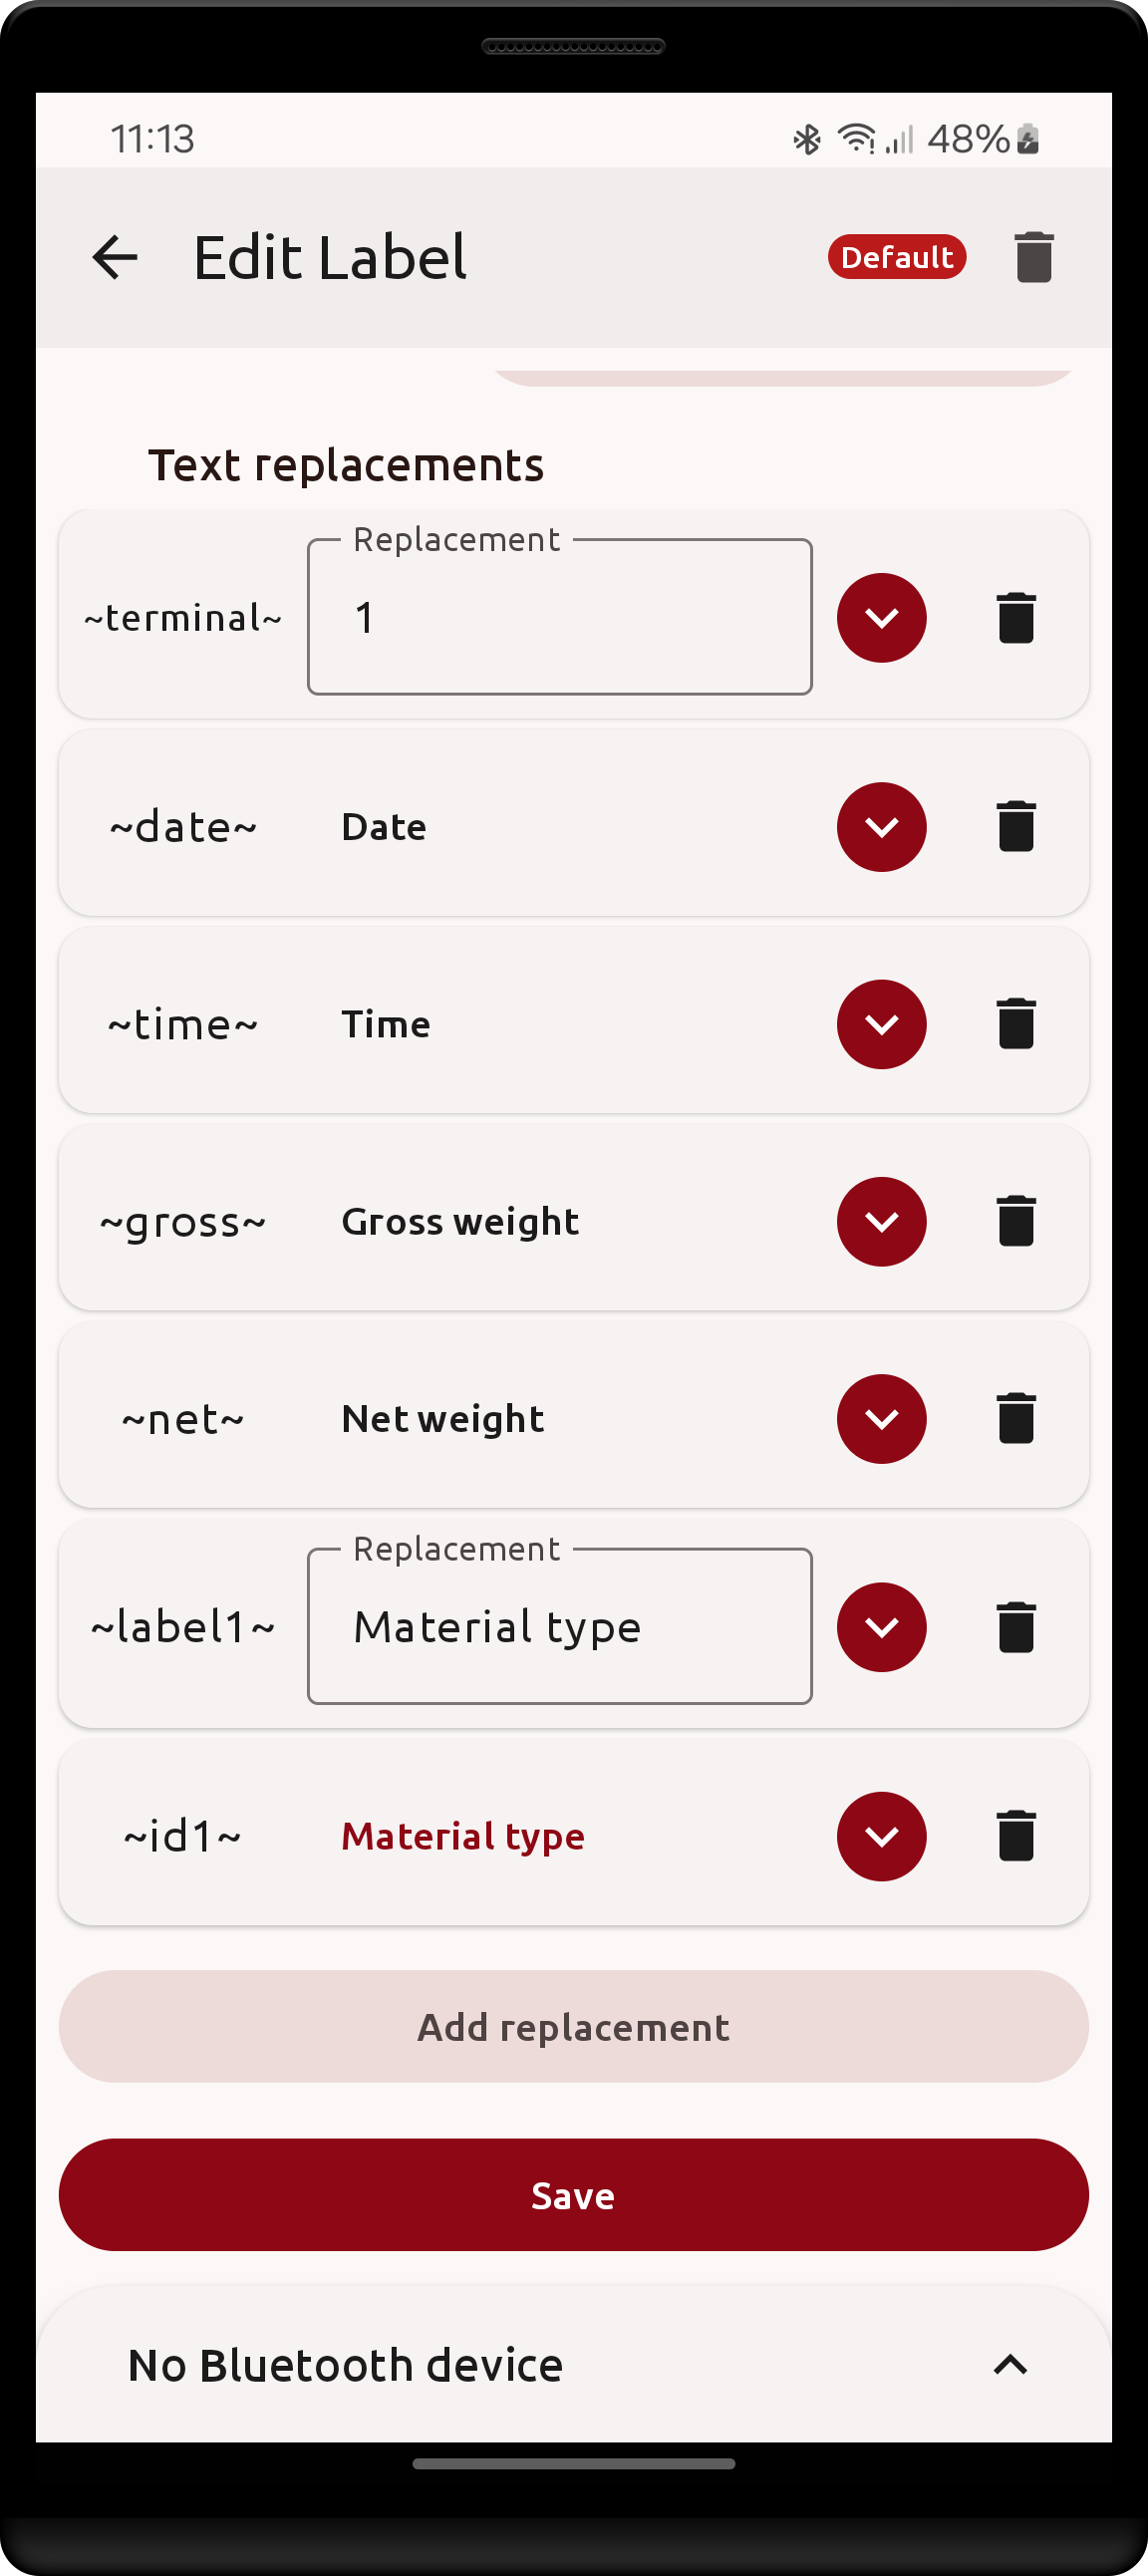
Task: Remove the ~date~ replacement entry
Action: (x=1015, y=827)
